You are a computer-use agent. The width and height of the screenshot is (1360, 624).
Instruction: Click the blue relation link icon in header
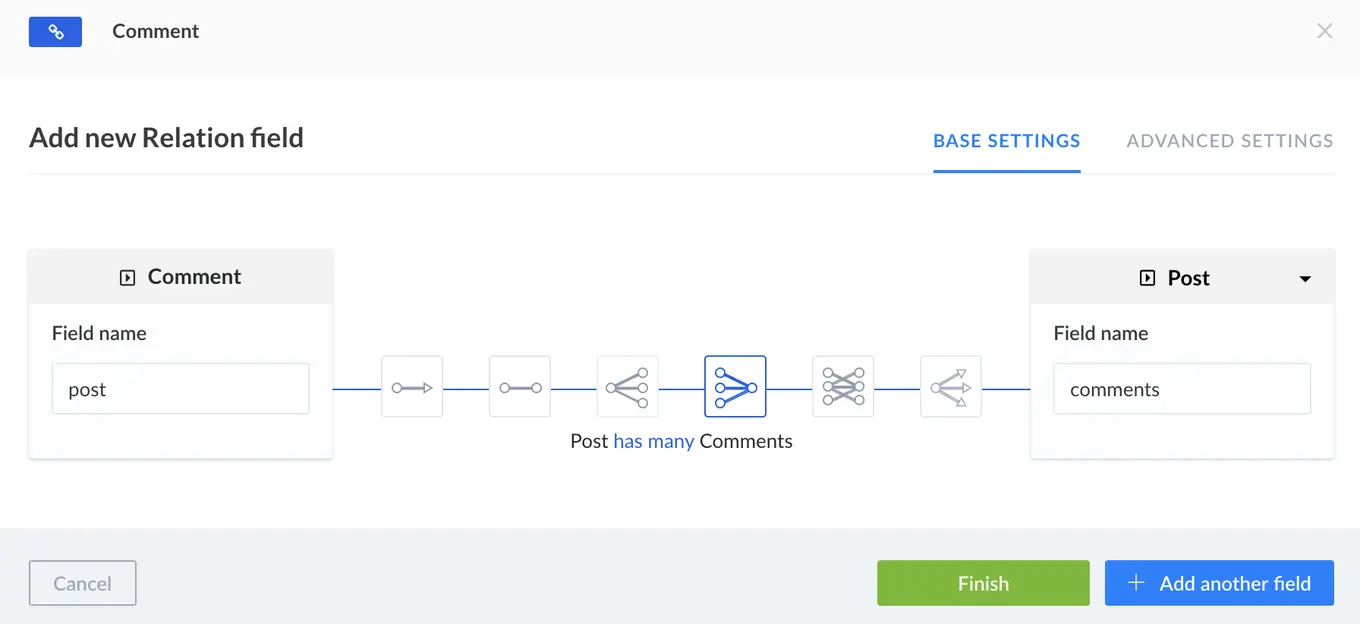55,31
